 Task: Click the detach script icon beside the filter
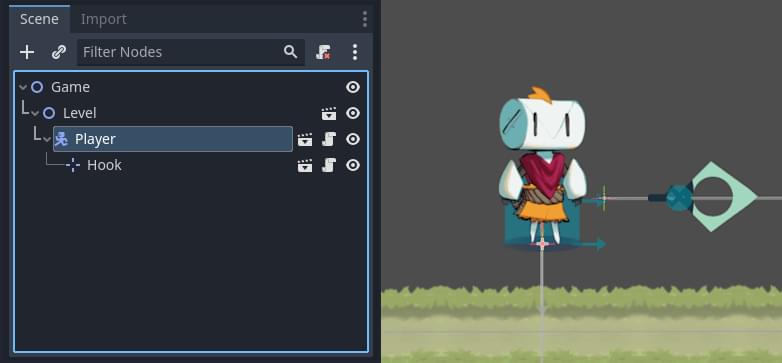pos(323,52)
